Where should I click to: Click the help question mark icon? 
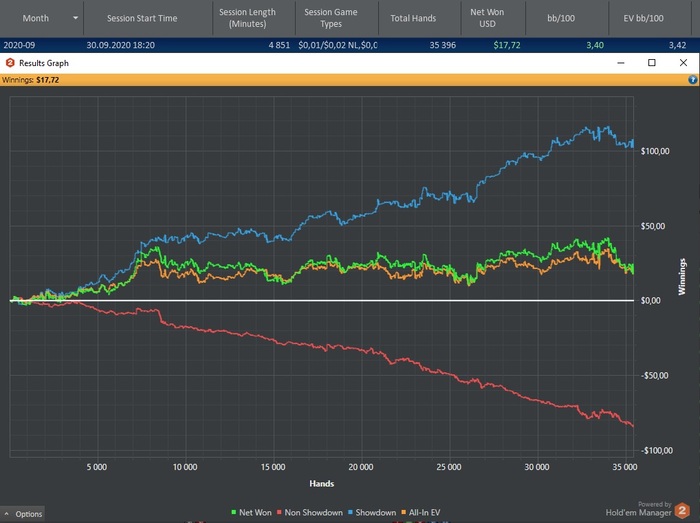(x=692, y=80)
